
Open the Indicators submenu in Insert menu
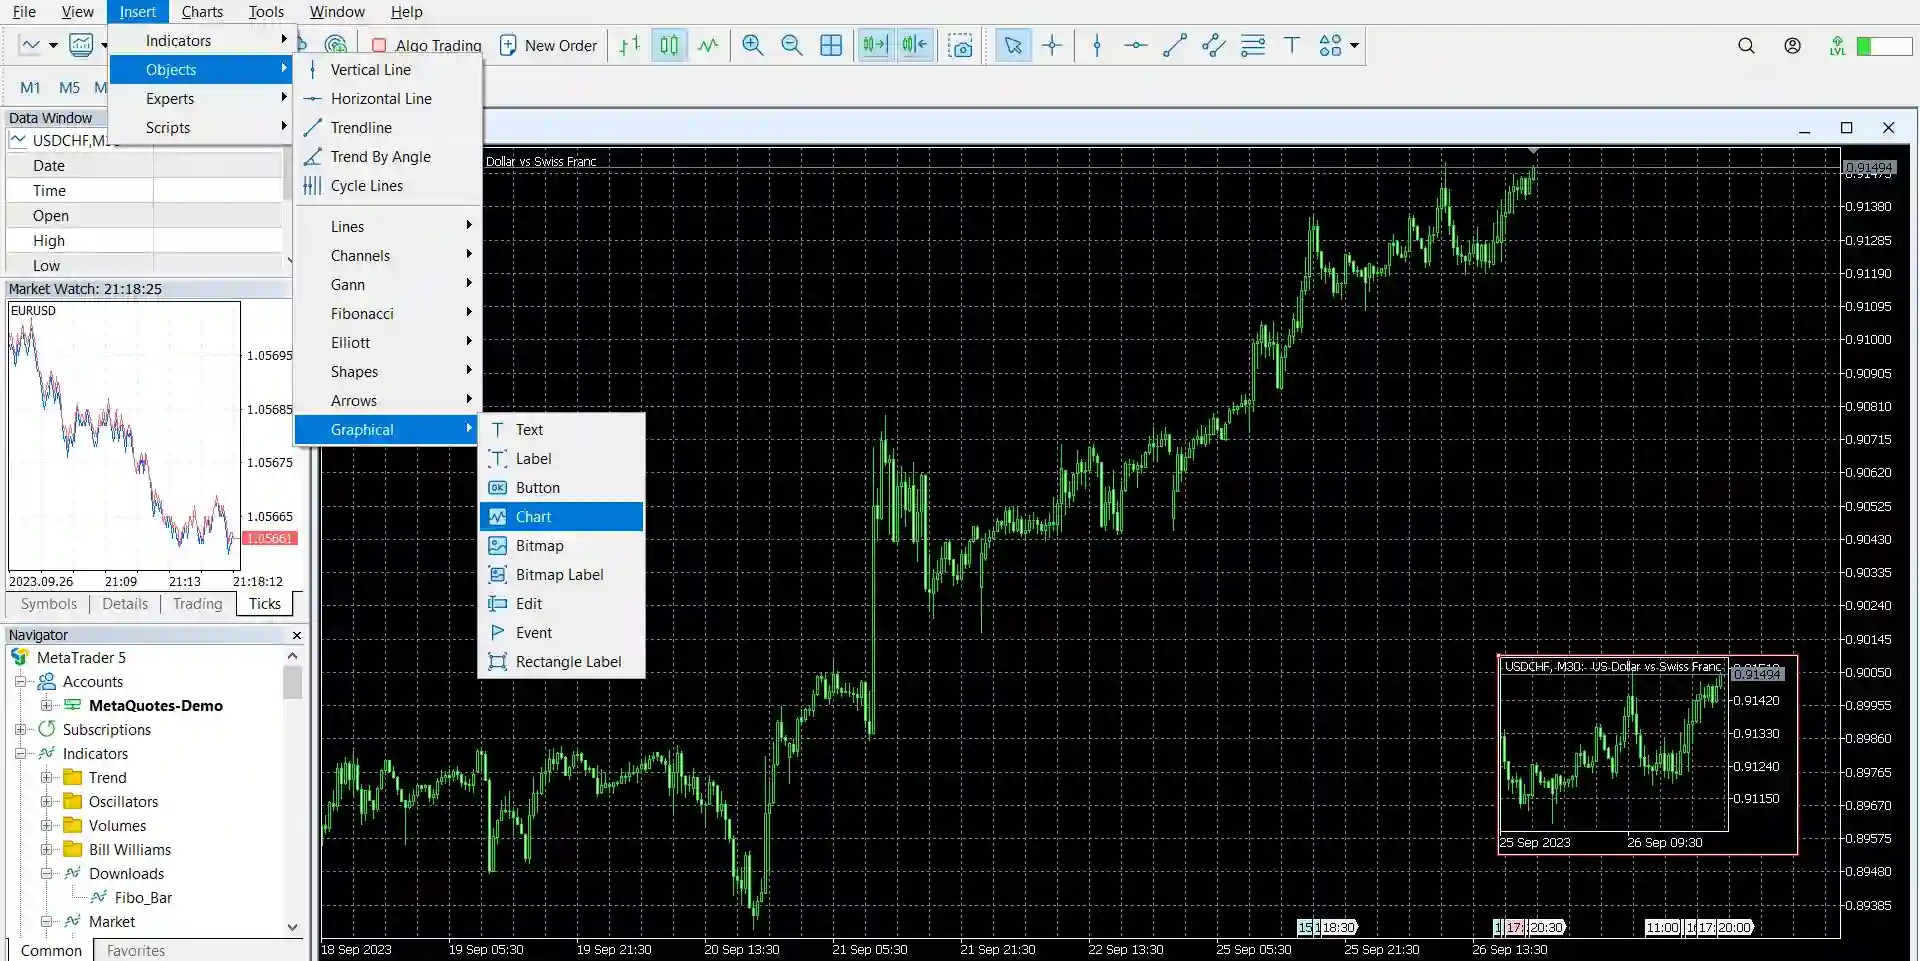[200, 41]
